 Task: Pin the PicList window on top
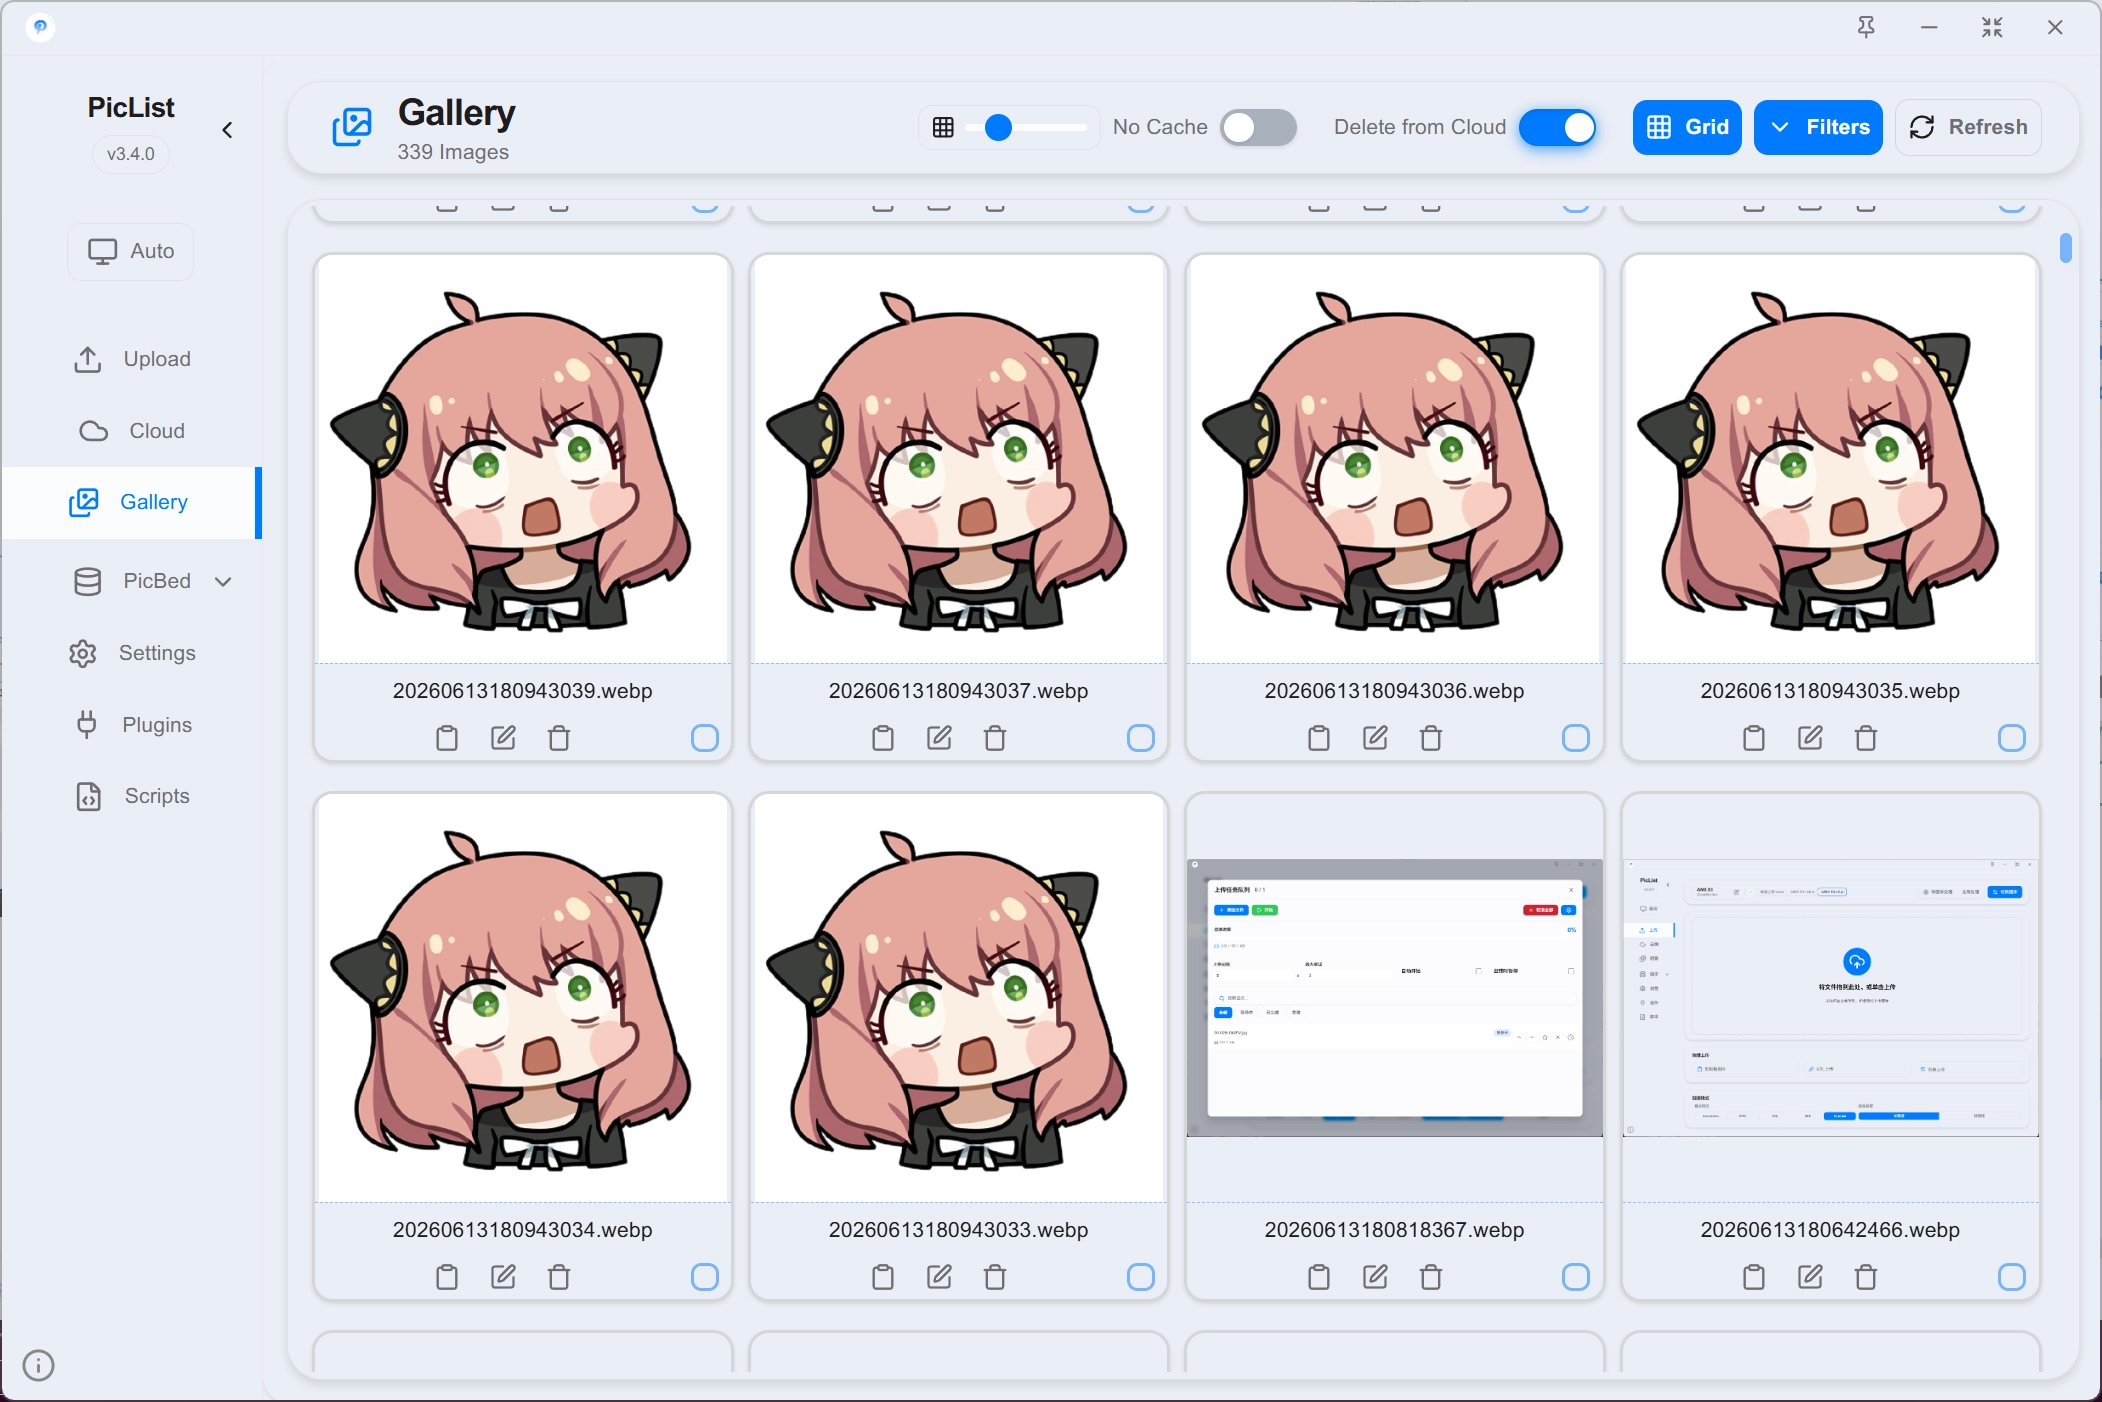1866,28
